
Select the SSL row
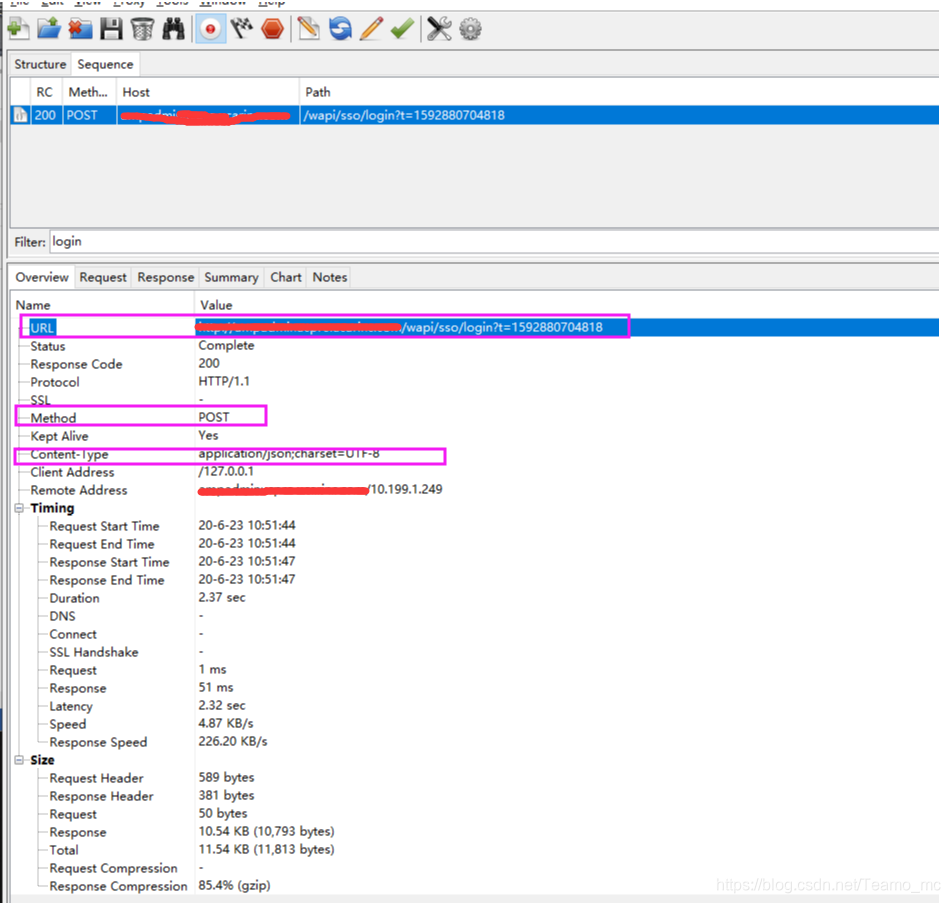tap(475, 400)
